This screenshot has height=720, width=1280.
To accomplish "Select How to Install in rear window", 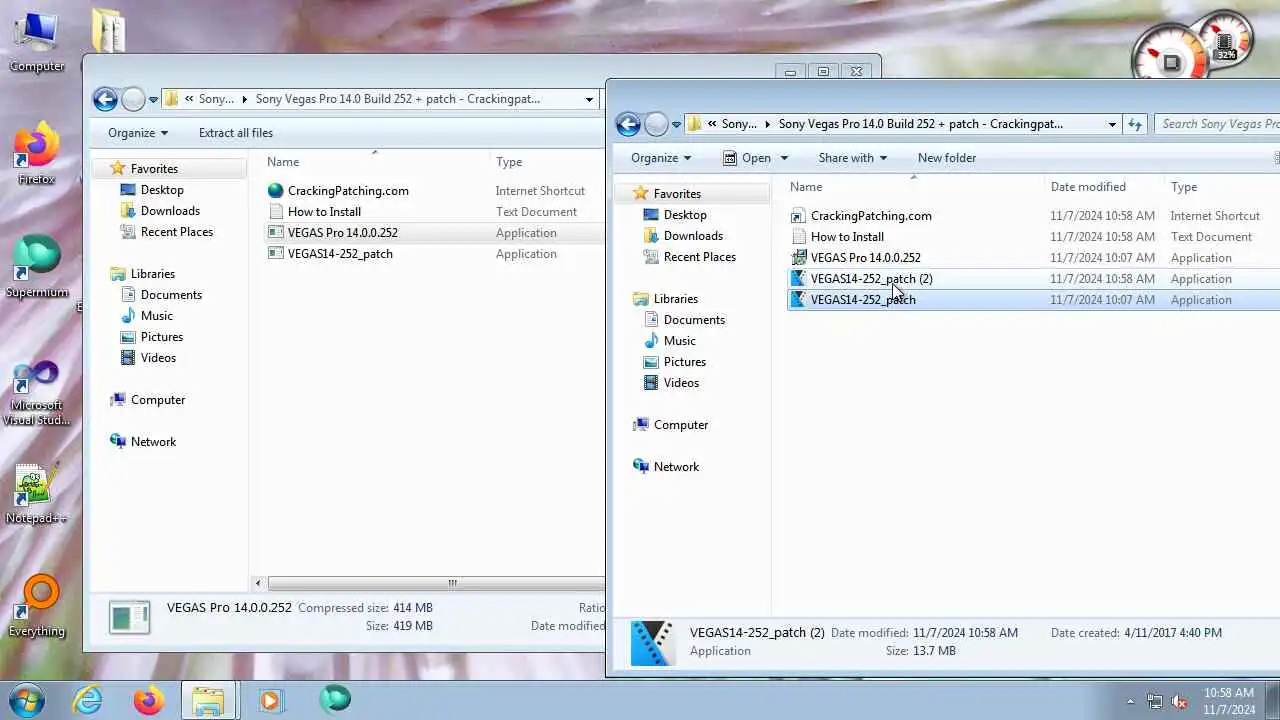I will (324, 212).
